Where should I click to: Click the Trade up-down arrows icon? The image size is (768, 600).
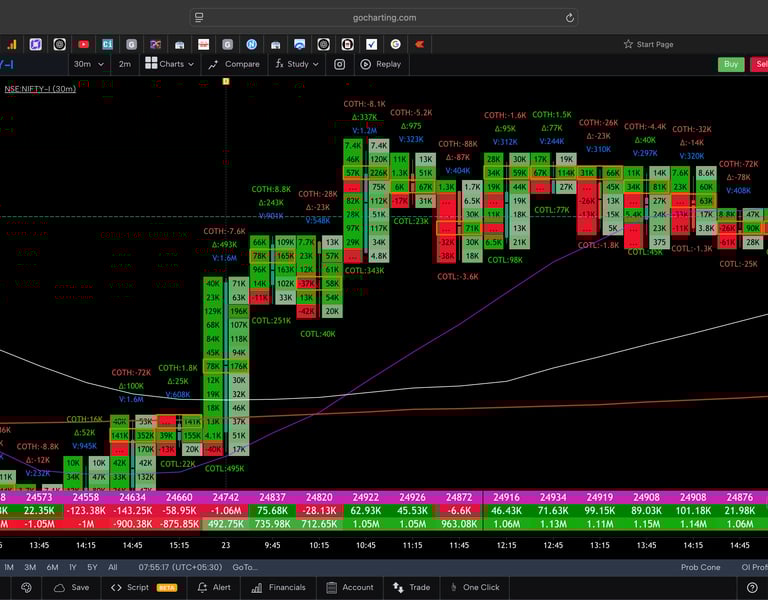click(x=398, y=587)
